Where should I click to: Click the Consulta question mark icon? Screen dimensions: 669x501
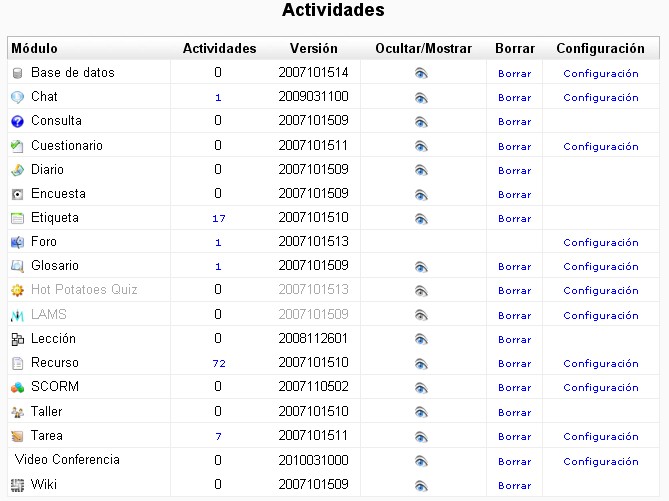point(17,121)
